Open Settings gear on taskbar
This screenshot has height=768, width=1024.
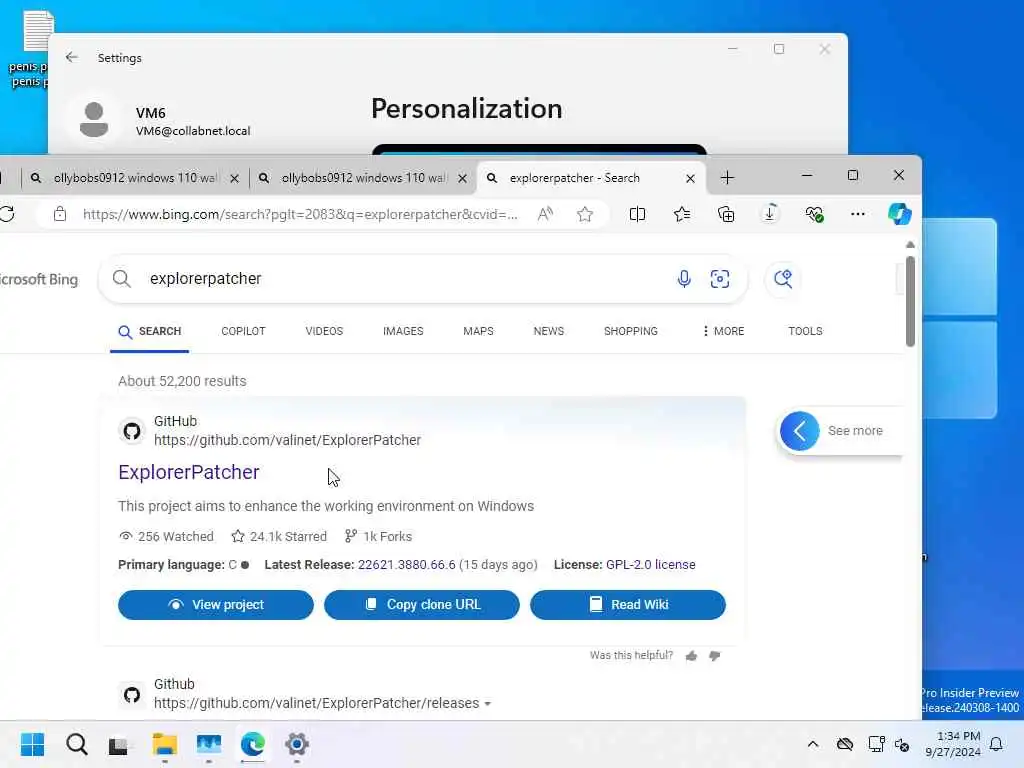(296, 744)
